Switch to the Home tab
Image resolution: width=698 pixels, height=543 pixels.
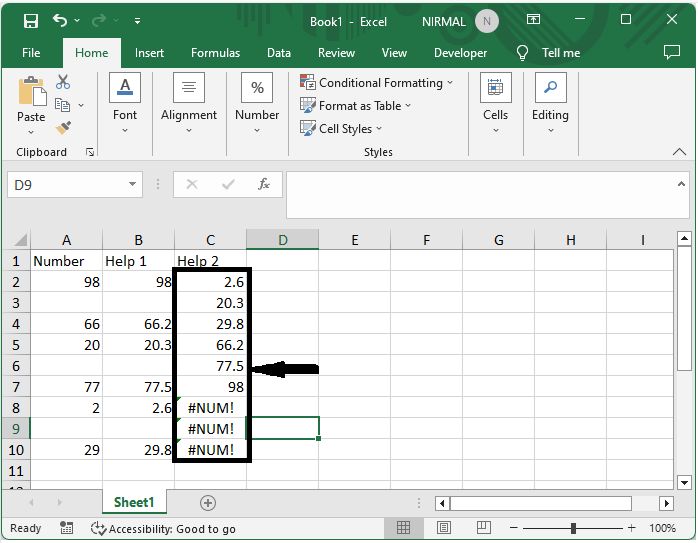92,53
